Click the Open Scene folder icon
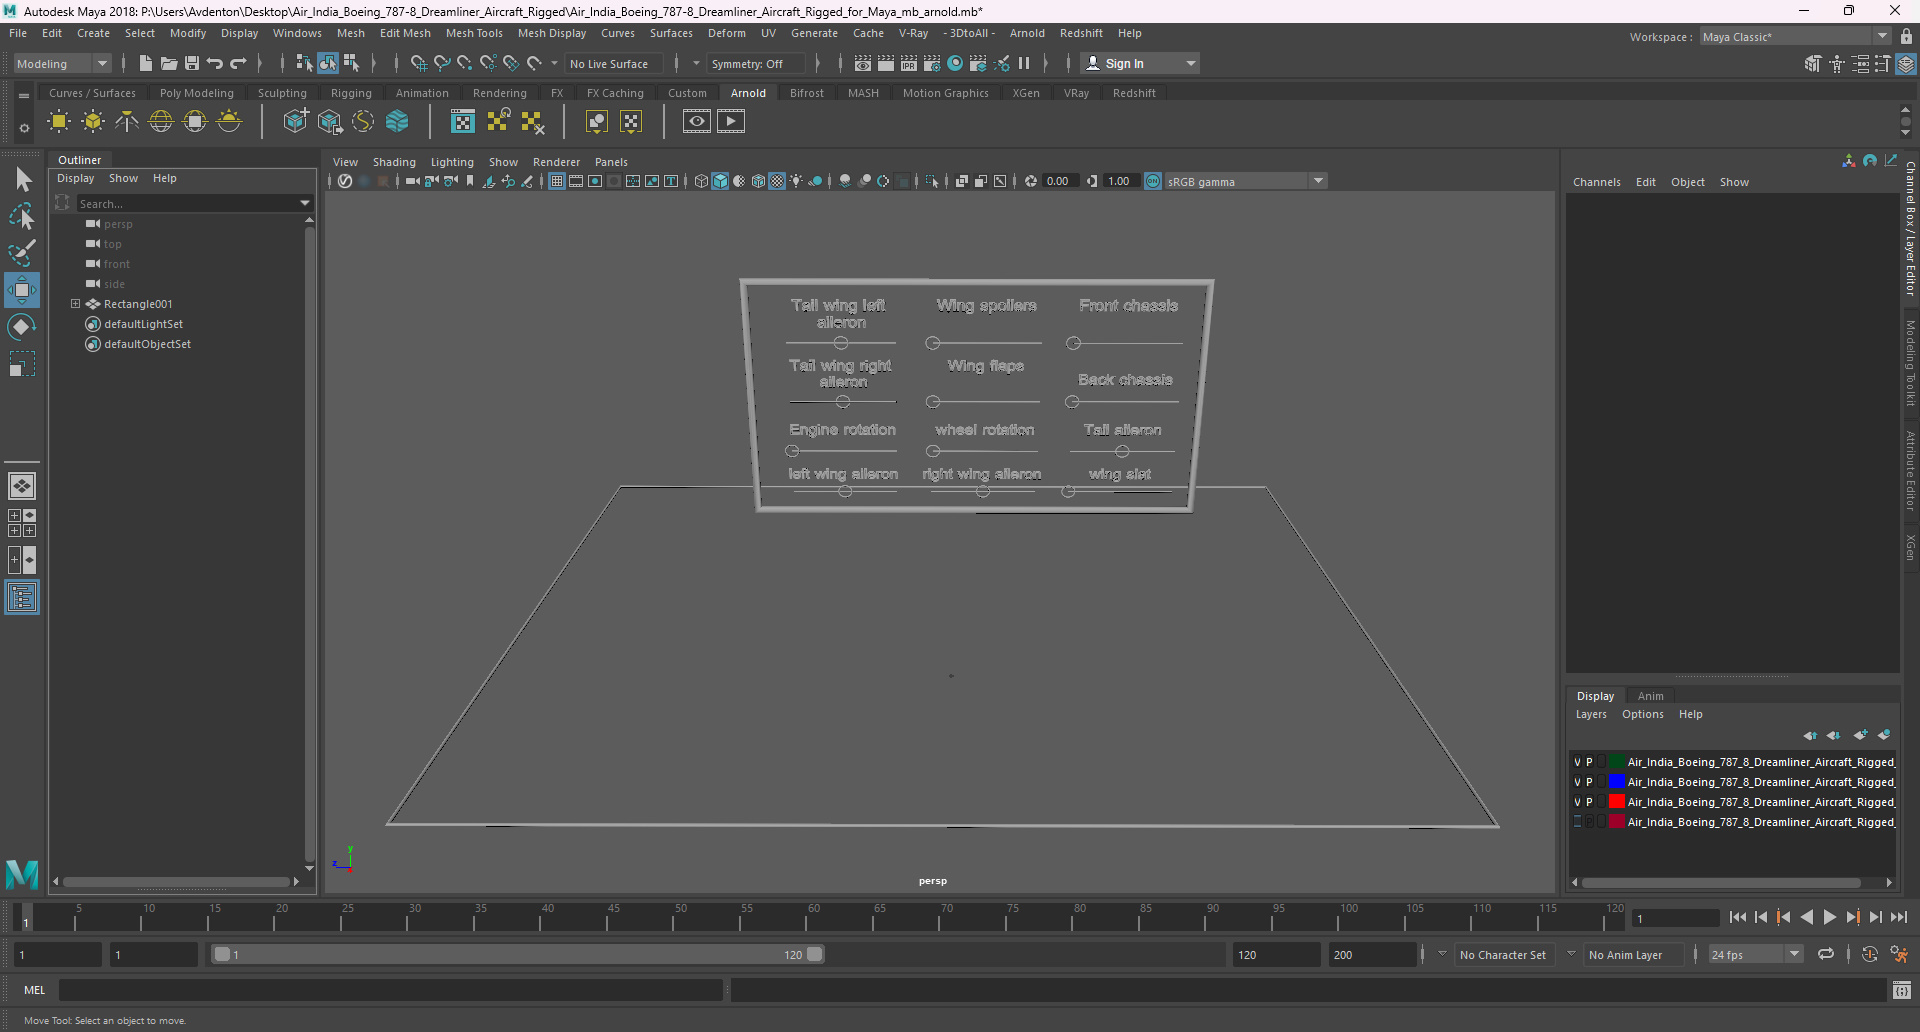The height and width of the screenshot is (1032, 1920). click(169, 63)
